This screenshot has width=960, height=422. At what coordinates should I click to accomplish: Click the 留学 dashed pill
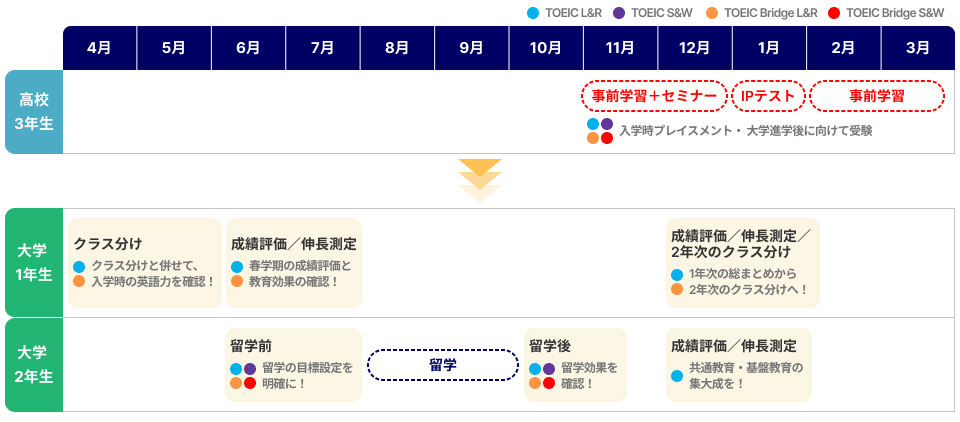(x=443, y=365)
